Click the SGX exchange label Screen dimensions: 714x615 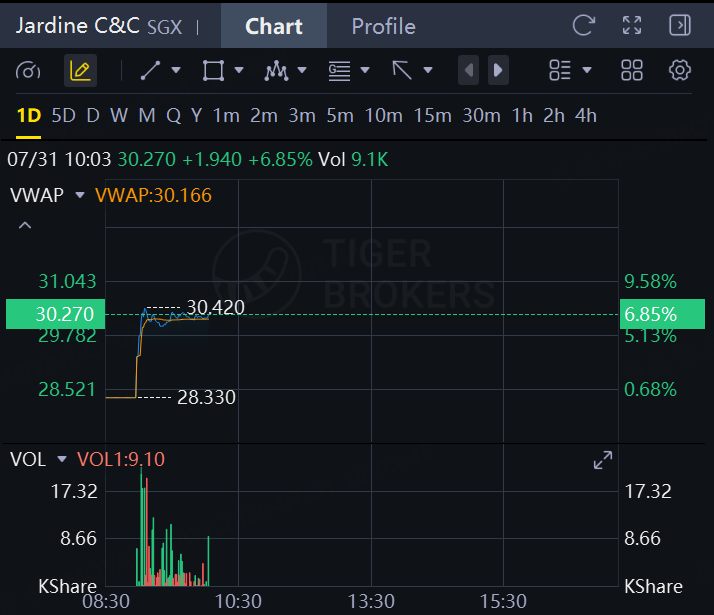point(164,27)
